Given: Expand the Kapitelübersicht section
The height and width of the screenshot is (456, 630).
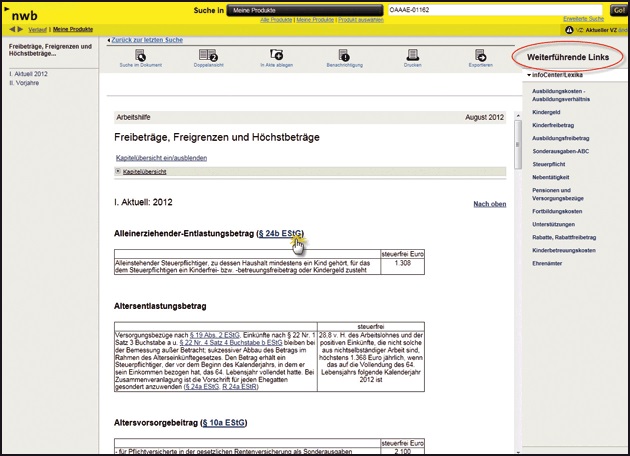Looking at the screenshot, I should tap(120, 171).
